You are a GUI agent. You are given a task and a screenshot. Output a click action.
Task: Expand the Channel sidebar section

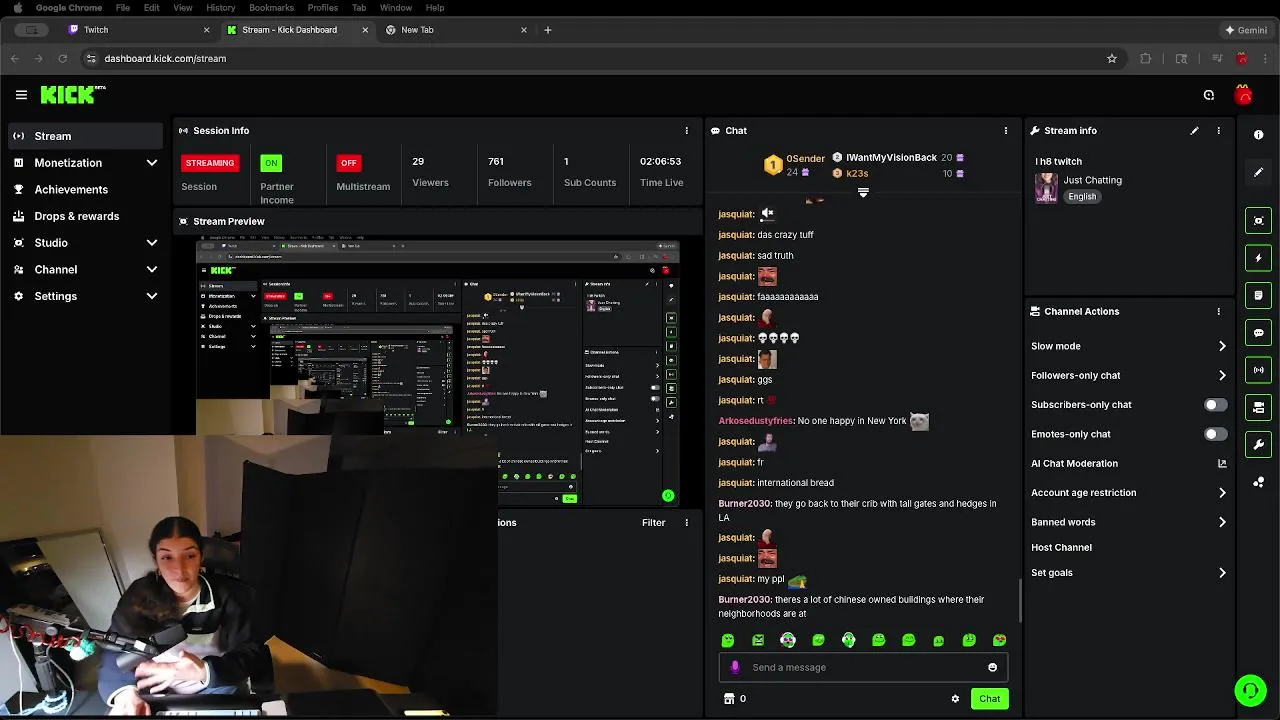[151, 270]
